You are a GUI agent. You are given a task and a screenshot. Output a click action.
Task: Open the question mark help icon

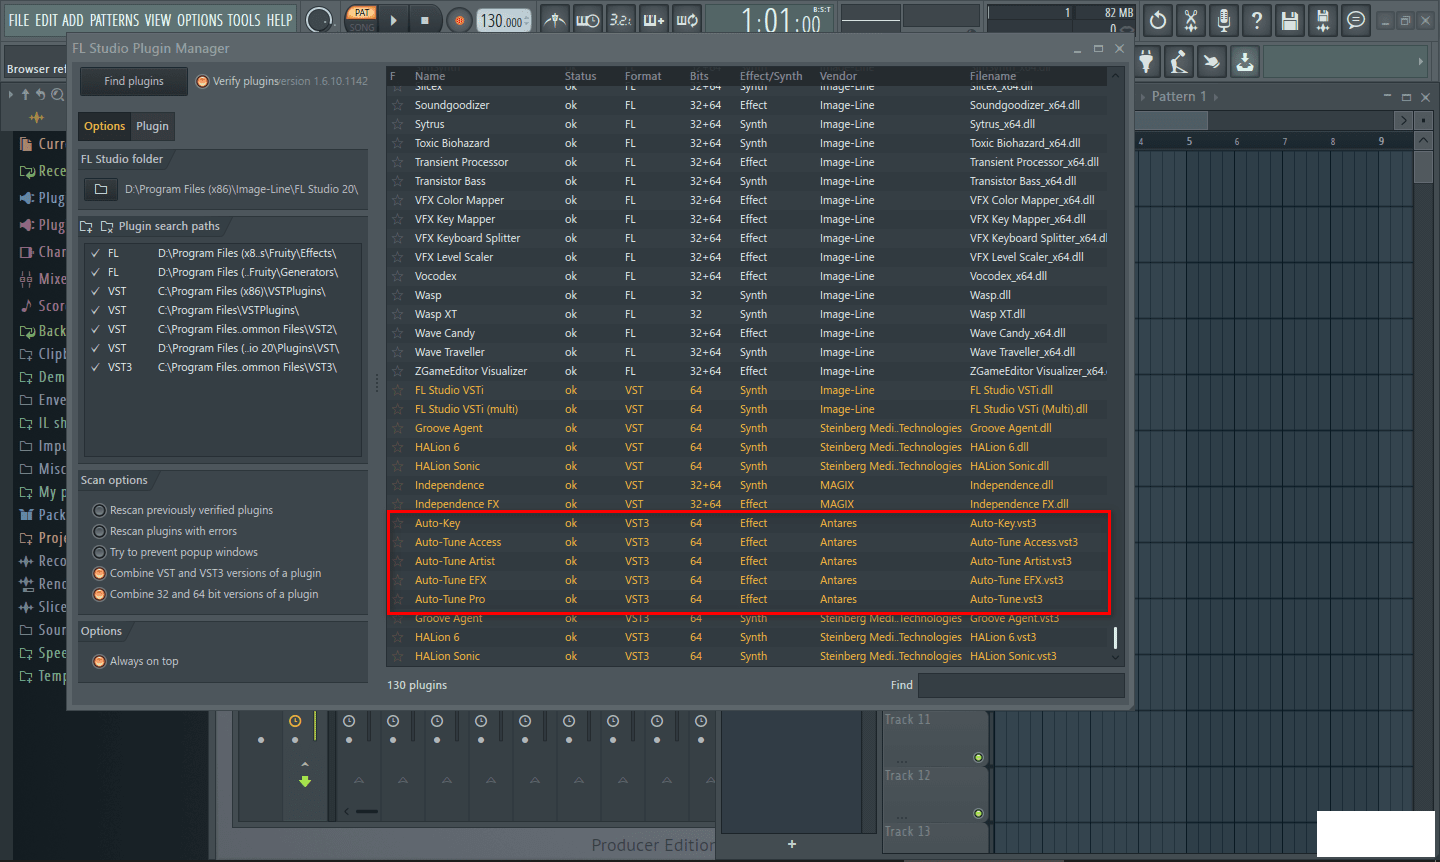1257,19
